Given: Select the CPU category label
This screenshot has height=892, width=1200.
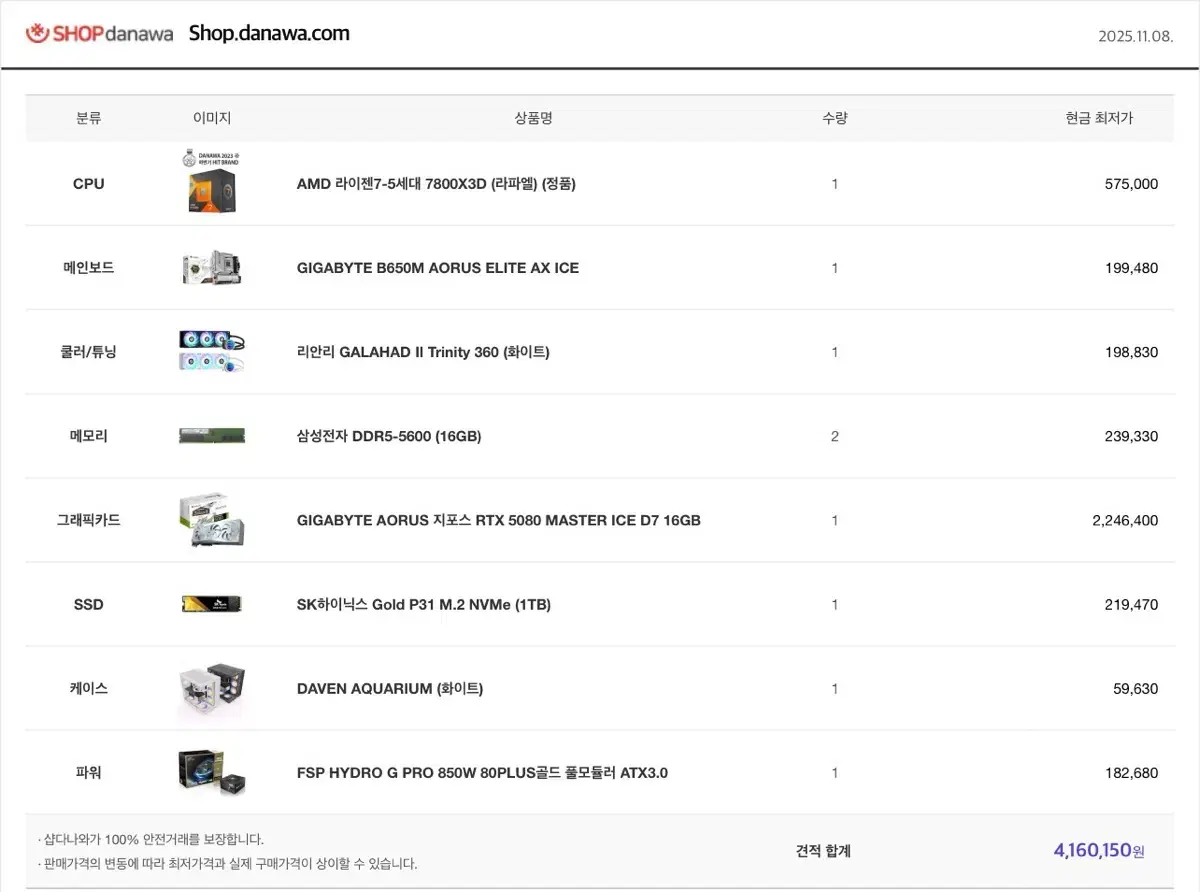Looking at the screenshot, I should pyautogui.click(x=88, y=184).
